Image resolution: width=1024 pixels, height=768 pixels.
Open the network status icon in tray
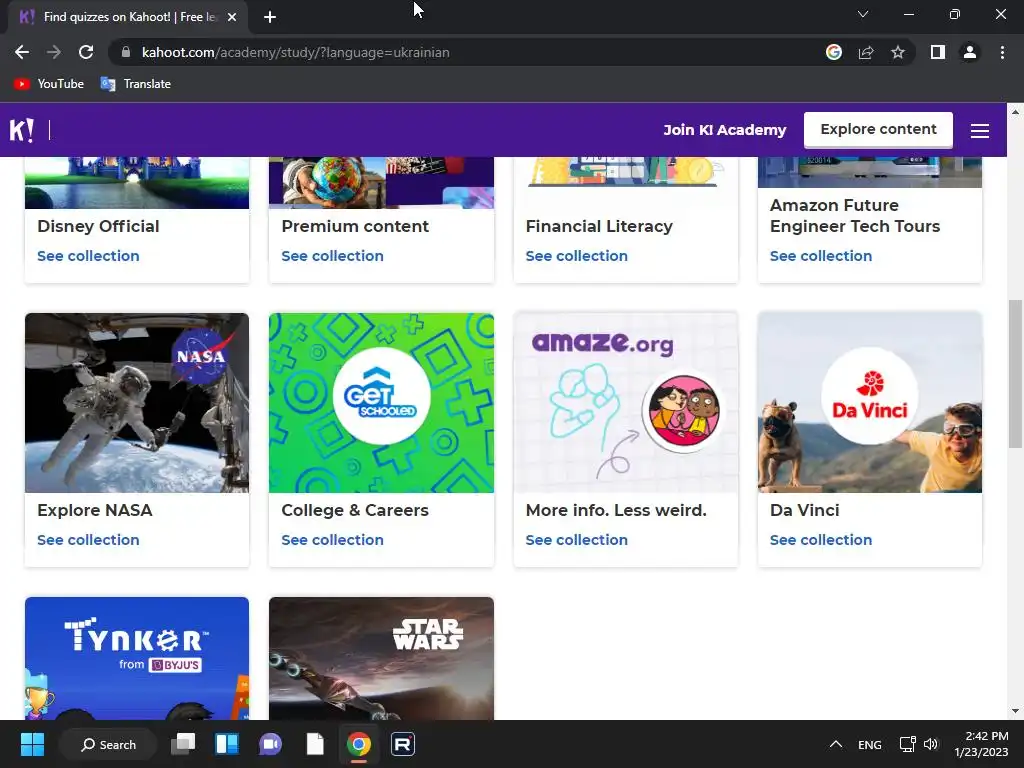point(907,744)
